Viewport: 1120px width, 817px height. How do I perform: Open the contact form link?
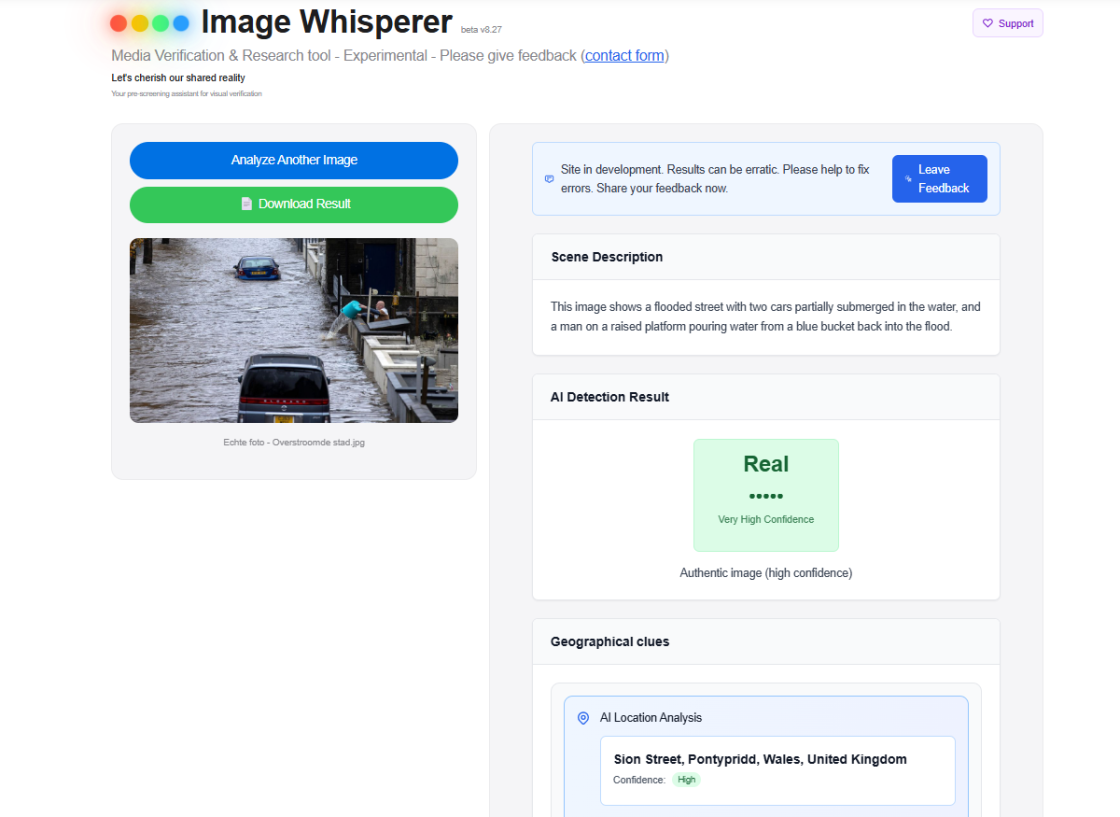pyautogui.click(x=624, y=56)
